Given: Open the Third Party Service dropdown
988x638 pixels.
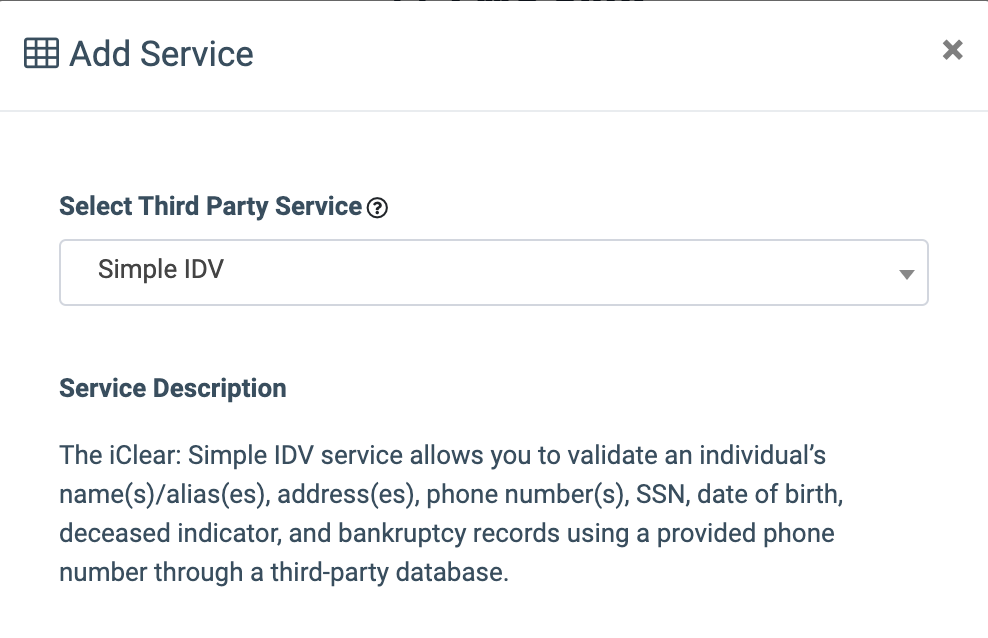Looking at the screenshot, I should click(494, 271).
